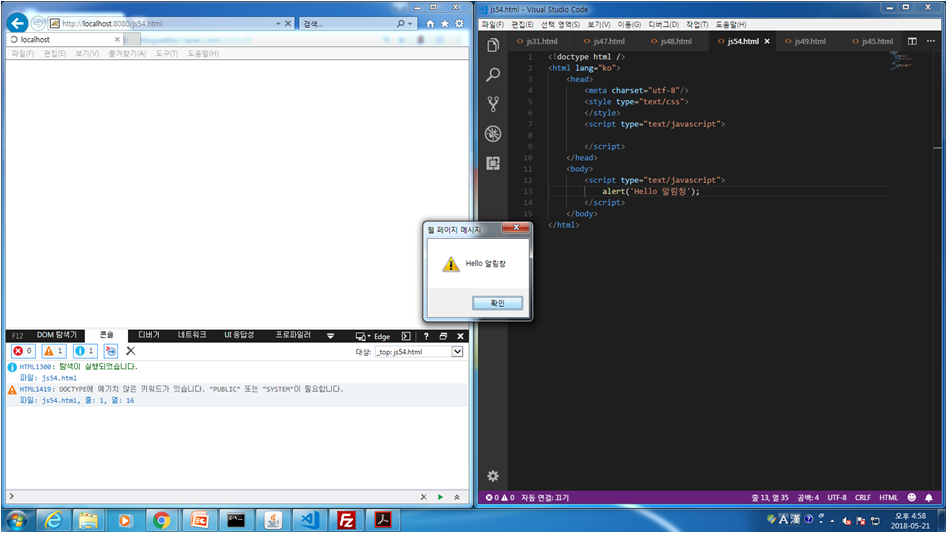Viewport: 947px width, 533px height.
Task: Change language mode HTML in status bar
Action: click(888, 497)
